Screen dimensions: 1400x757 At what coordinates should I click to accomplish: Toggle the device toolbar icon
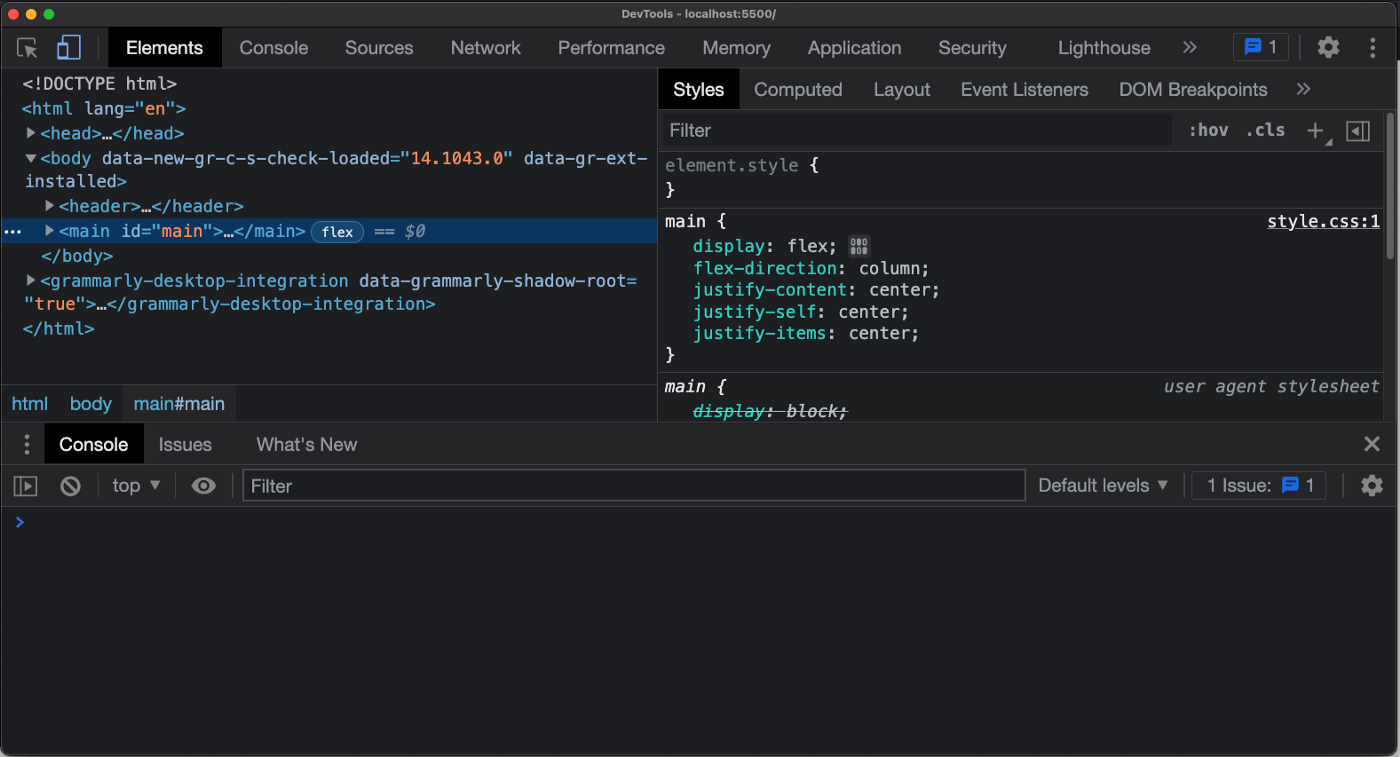(x=68, y=48)
